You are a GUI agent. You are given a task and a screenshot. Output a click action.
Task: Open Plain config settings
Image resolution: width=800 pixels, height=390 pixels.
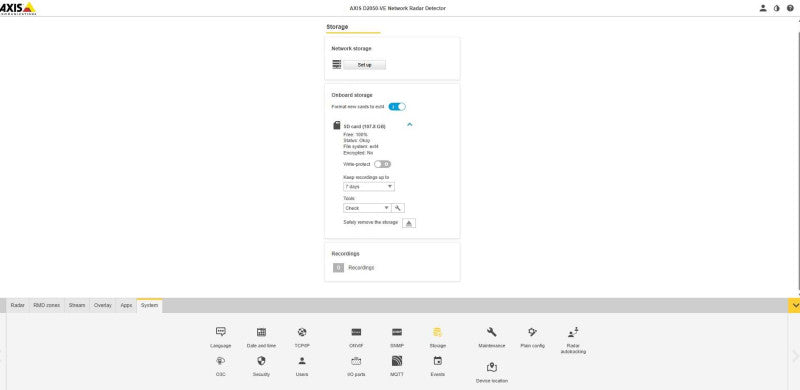pos(532,332)
